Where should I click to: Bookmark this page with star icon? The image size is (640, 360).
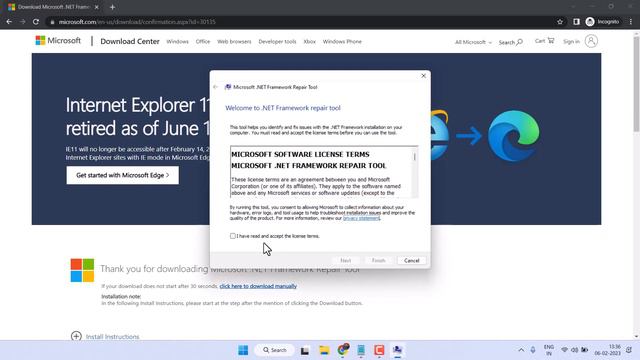click(x=560, y=22)
